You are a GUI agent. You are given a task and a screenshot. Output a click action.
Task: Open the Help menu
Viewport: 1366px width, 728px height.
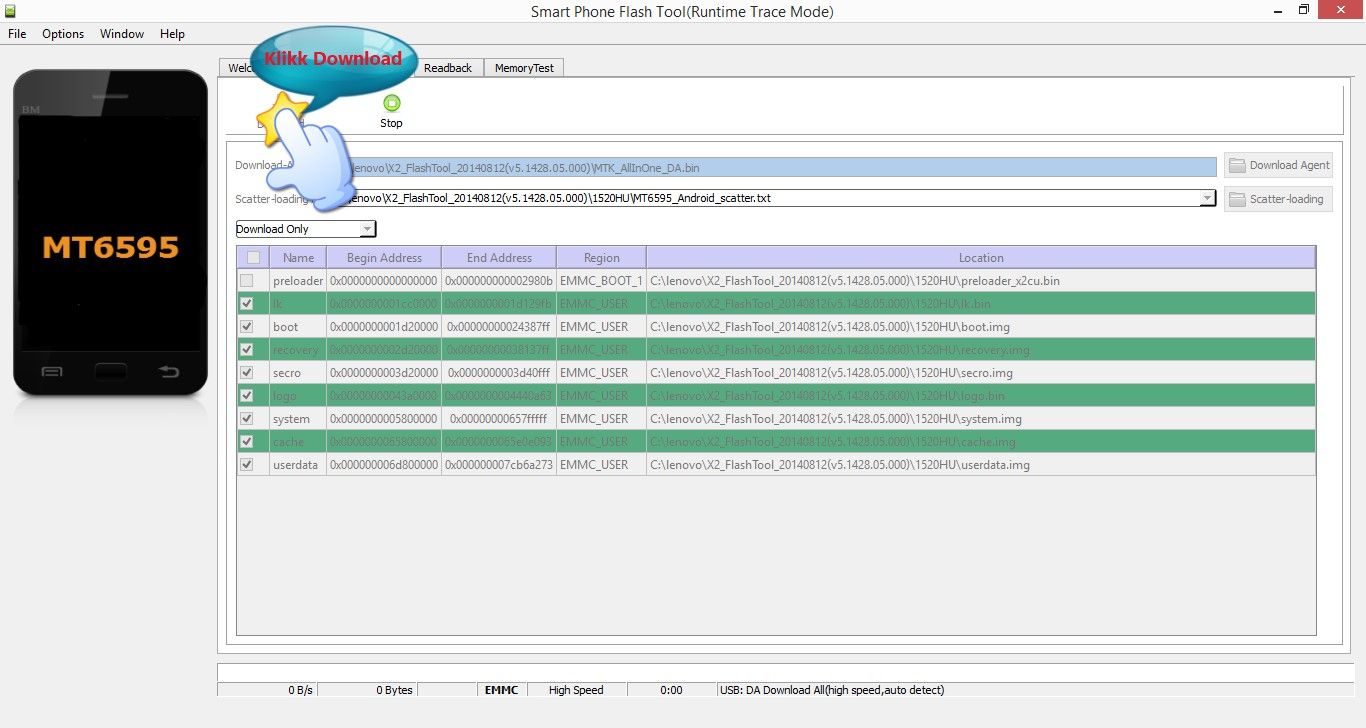tap(172, 33)
